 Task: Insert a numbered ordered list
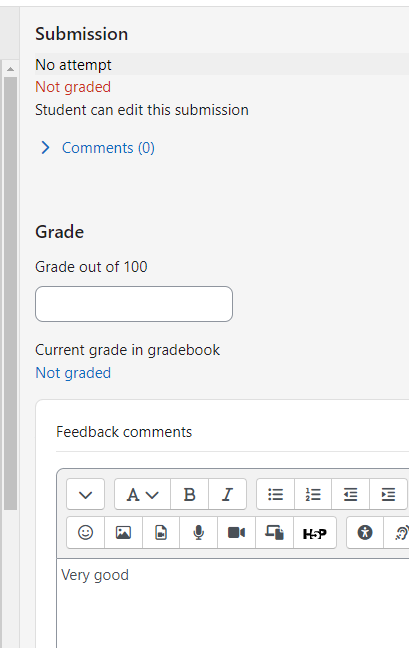click(x=313, y=494)
